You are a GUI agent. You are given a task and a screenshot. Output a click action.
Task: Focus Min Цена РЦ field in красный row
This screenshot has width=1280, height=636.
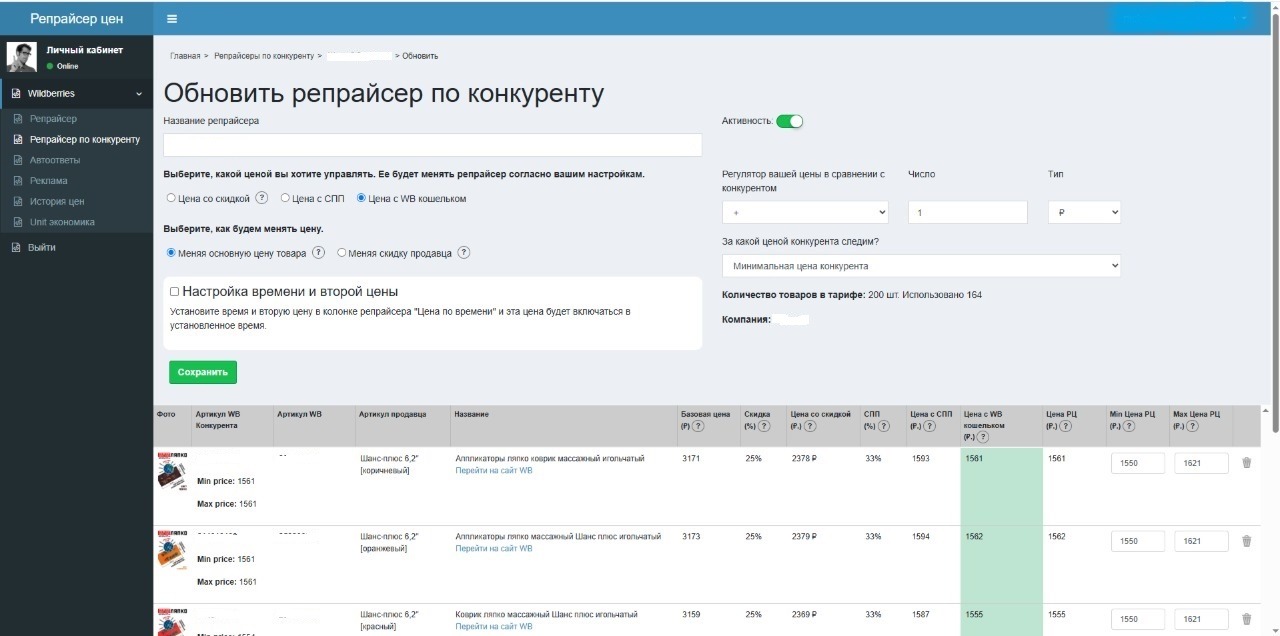tap(1138, 618)
